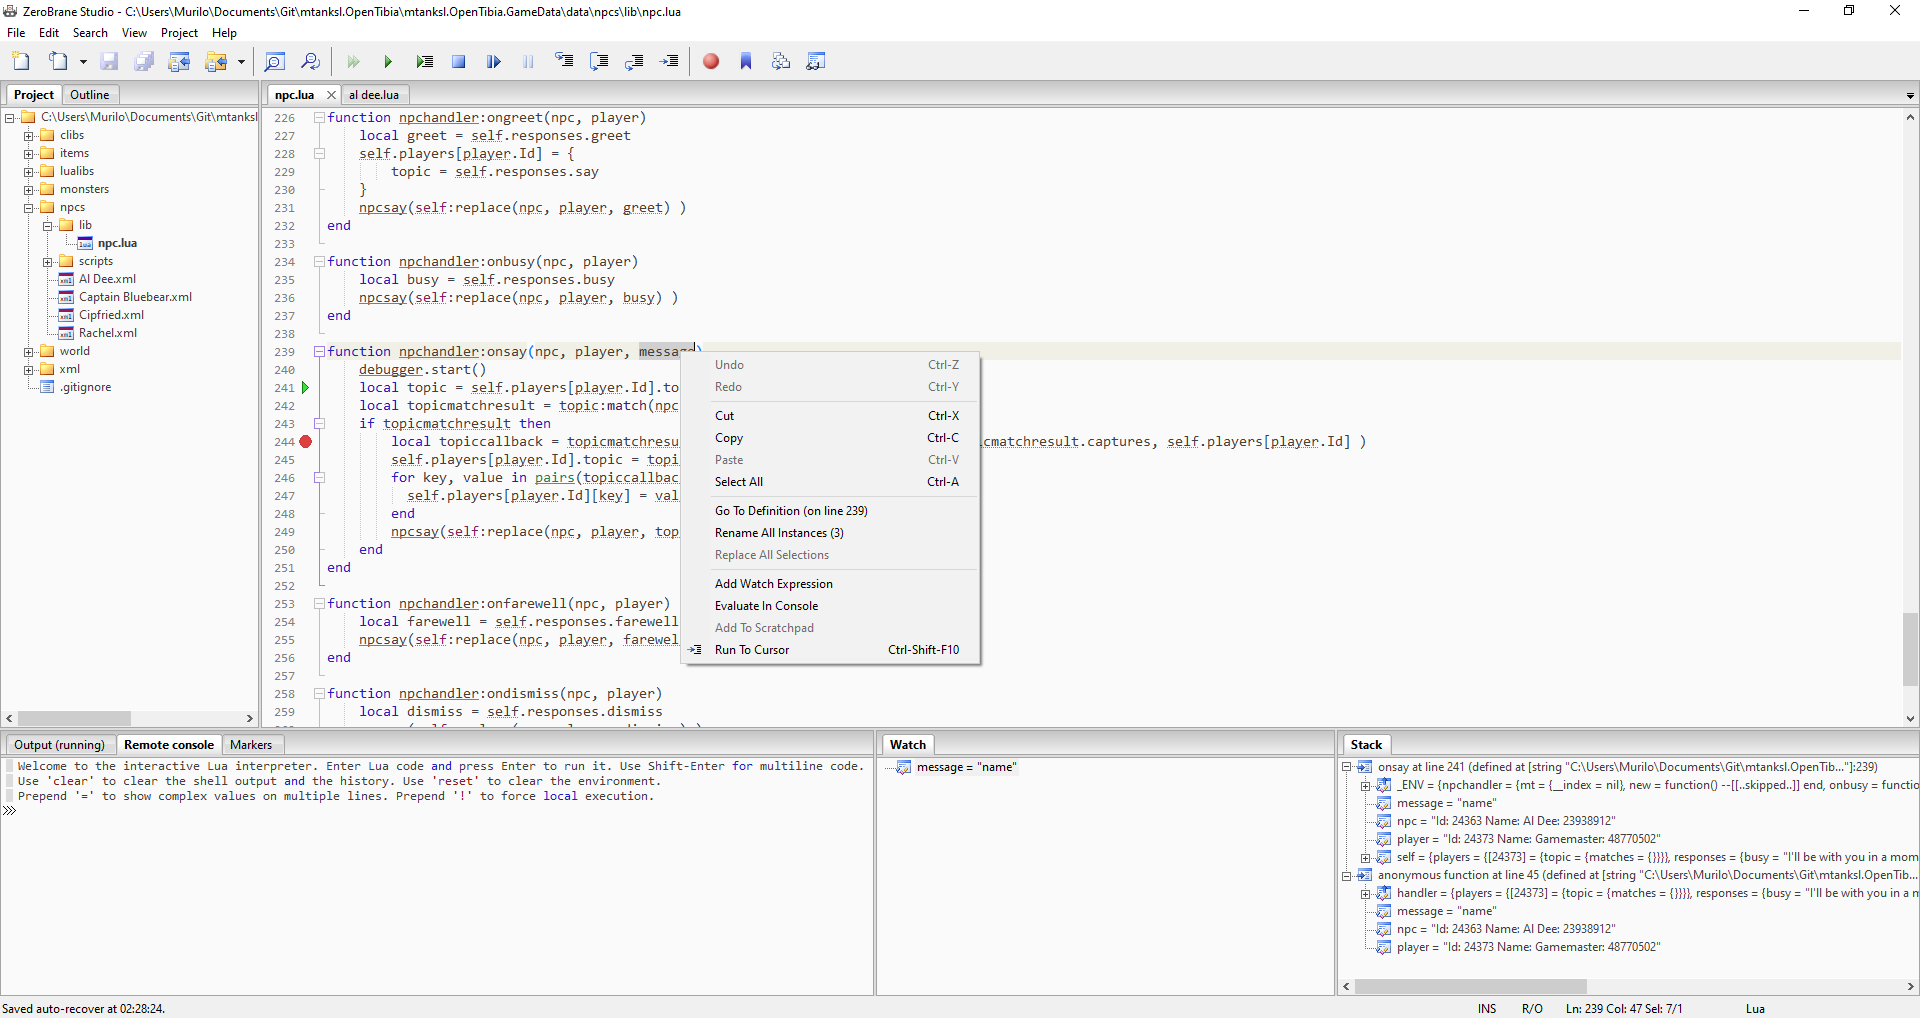Toggle a bookmark using the blue bookmark icon
1920x1018 pixels.
746,61
